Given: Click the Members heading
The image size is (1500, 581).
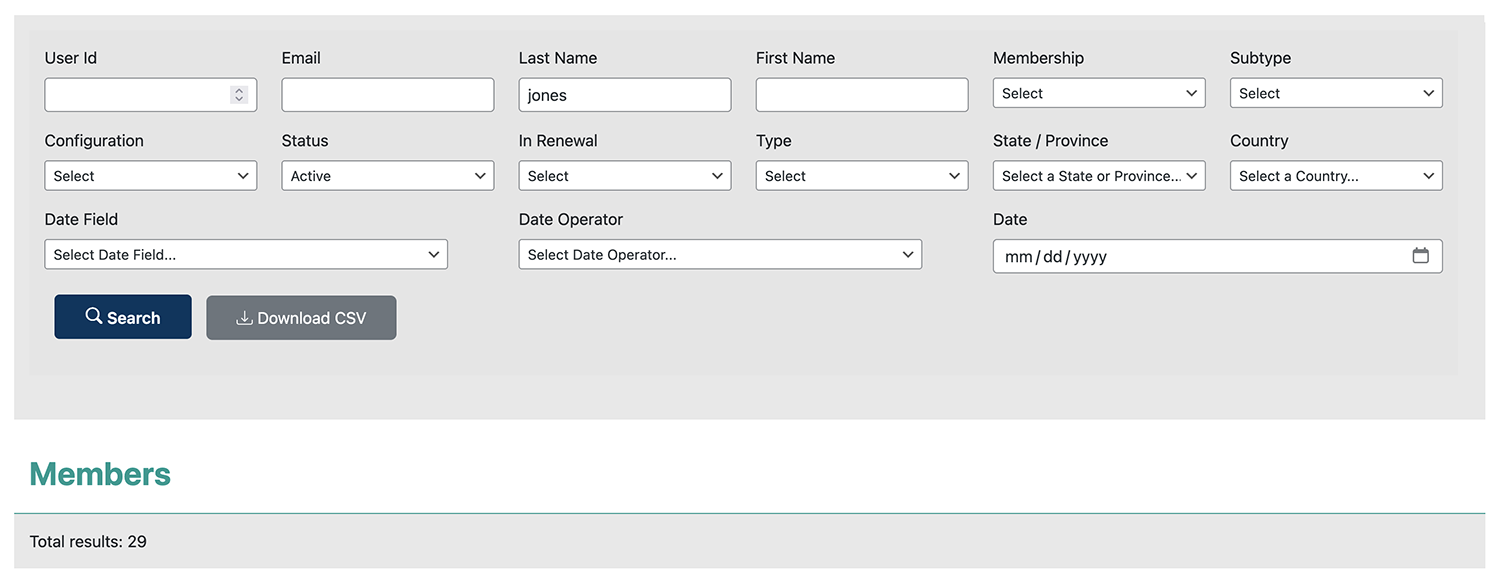Looking at the screenshot, I should (x=100, y=474).
